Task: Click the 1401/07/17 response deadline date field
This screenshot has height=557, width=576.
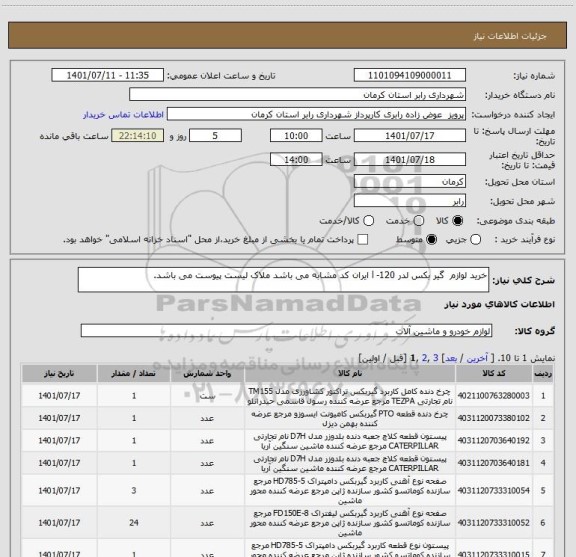Action: (410, 136)
